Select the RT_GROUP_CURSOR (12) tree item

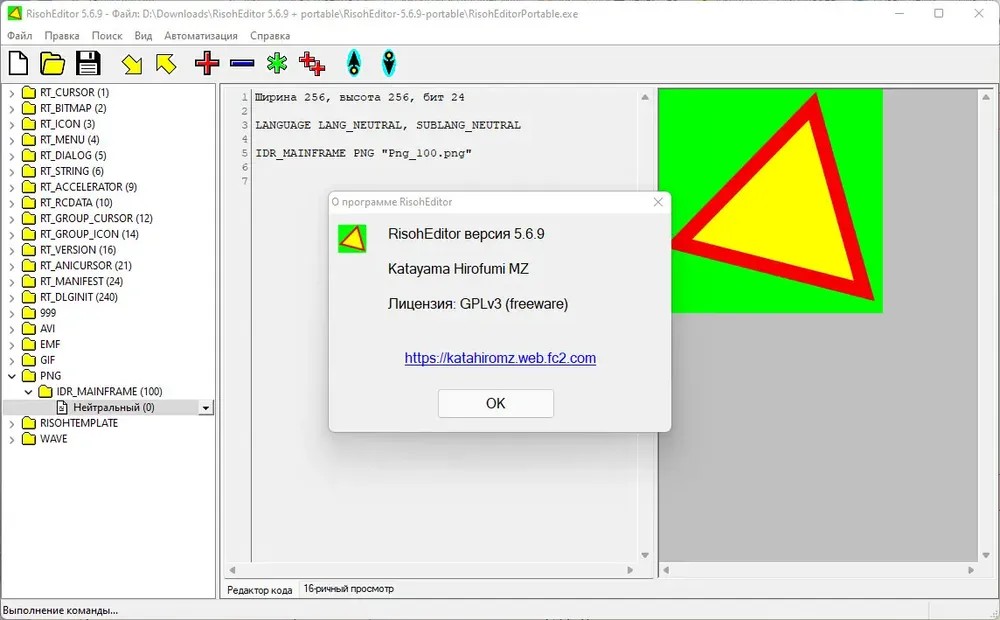[96, 218]
